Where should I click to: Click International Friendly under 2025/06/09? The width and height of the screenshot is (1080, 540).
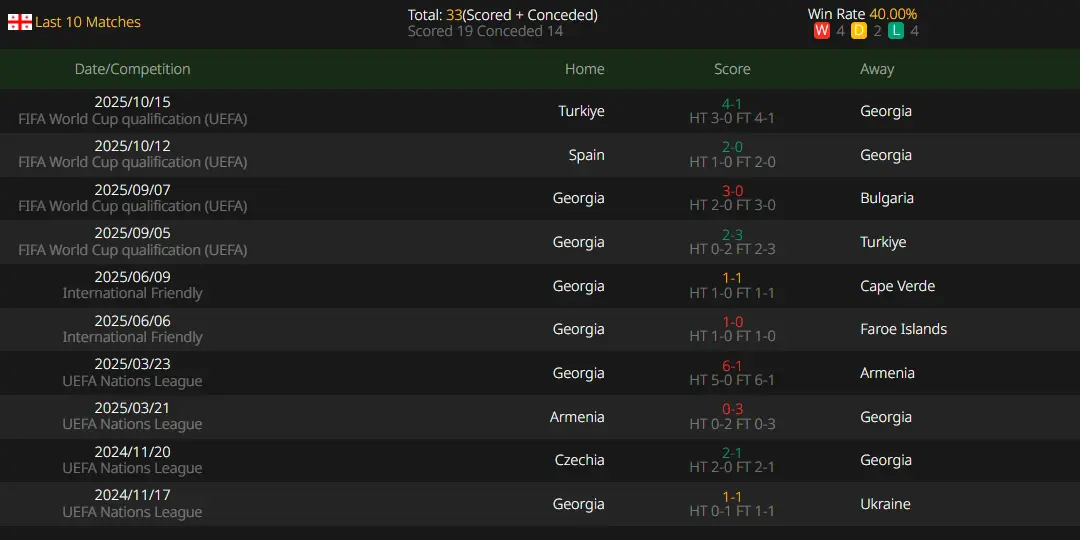pos(132,293)
